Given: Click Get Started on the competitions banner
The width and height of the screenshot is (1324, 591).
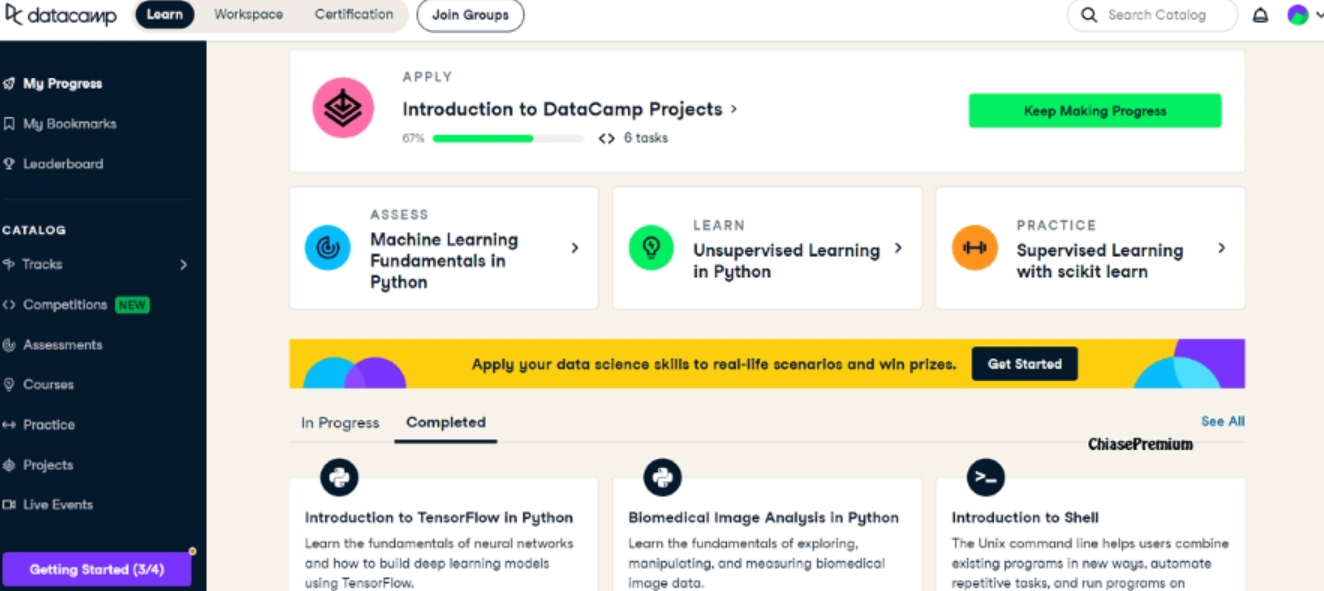Looking at the screenshot, I should [x=1024, y=363].
